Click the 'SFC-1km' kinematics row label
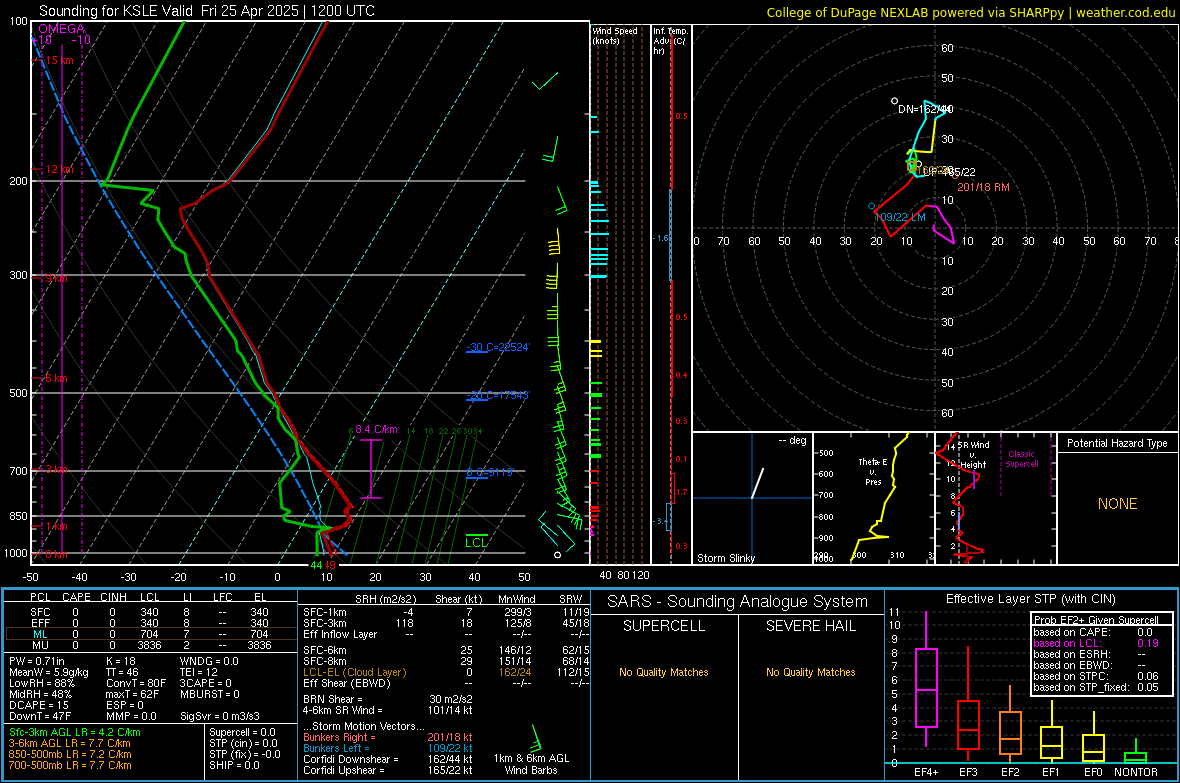 324,612
